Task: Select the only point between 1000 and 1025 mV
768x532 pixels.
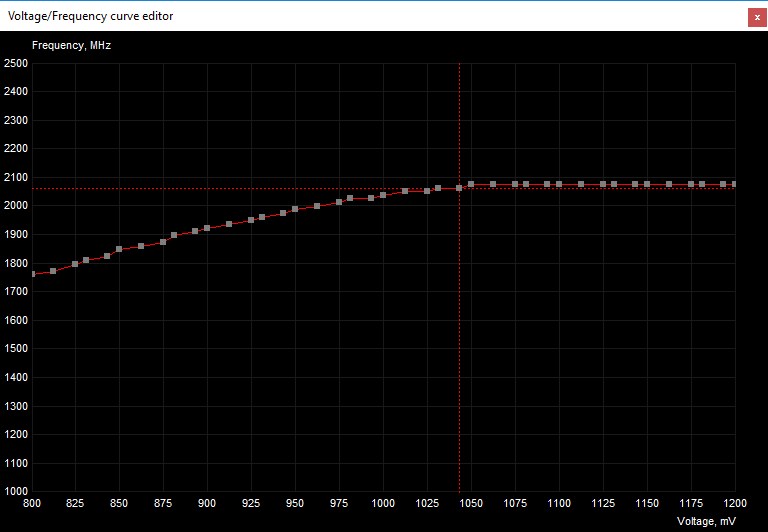Action: point(405,191)
